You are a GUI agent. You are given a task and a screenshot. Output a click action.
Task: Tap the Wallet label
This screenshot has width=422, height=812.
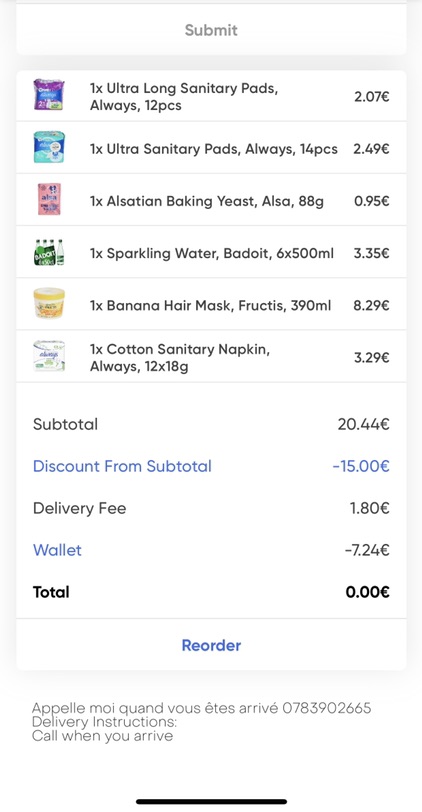[x=57, y=550]
